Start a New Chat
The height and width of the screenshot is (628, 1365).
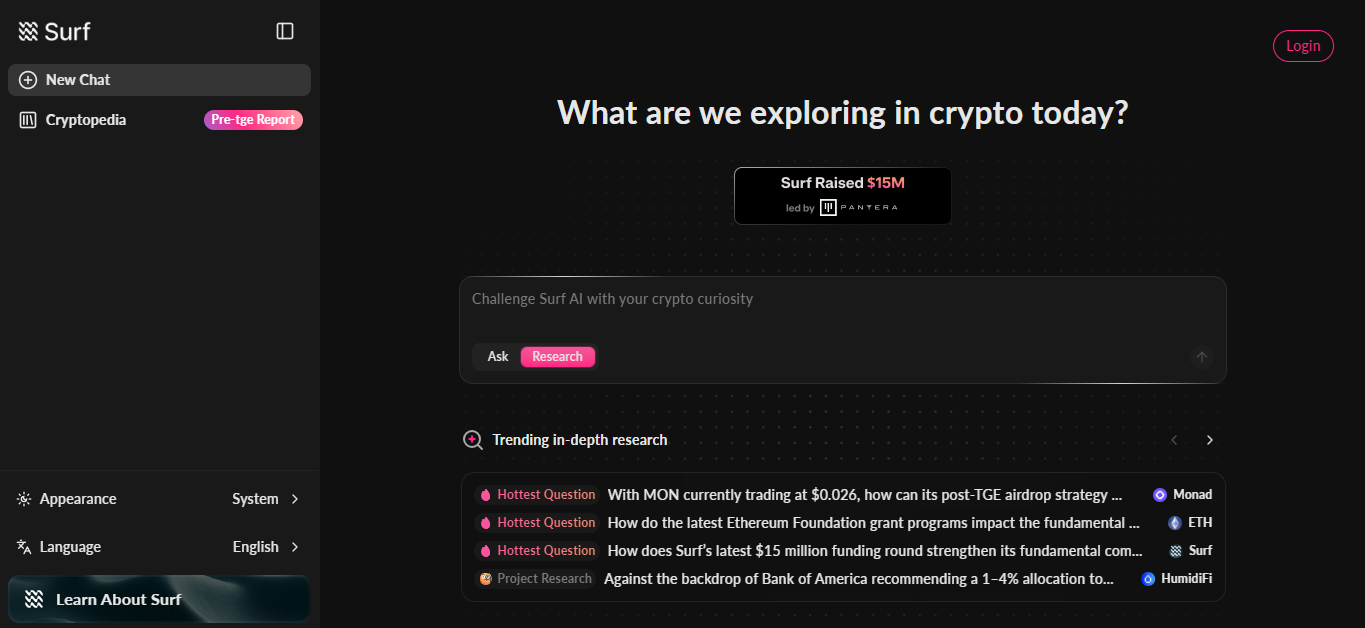159,80
